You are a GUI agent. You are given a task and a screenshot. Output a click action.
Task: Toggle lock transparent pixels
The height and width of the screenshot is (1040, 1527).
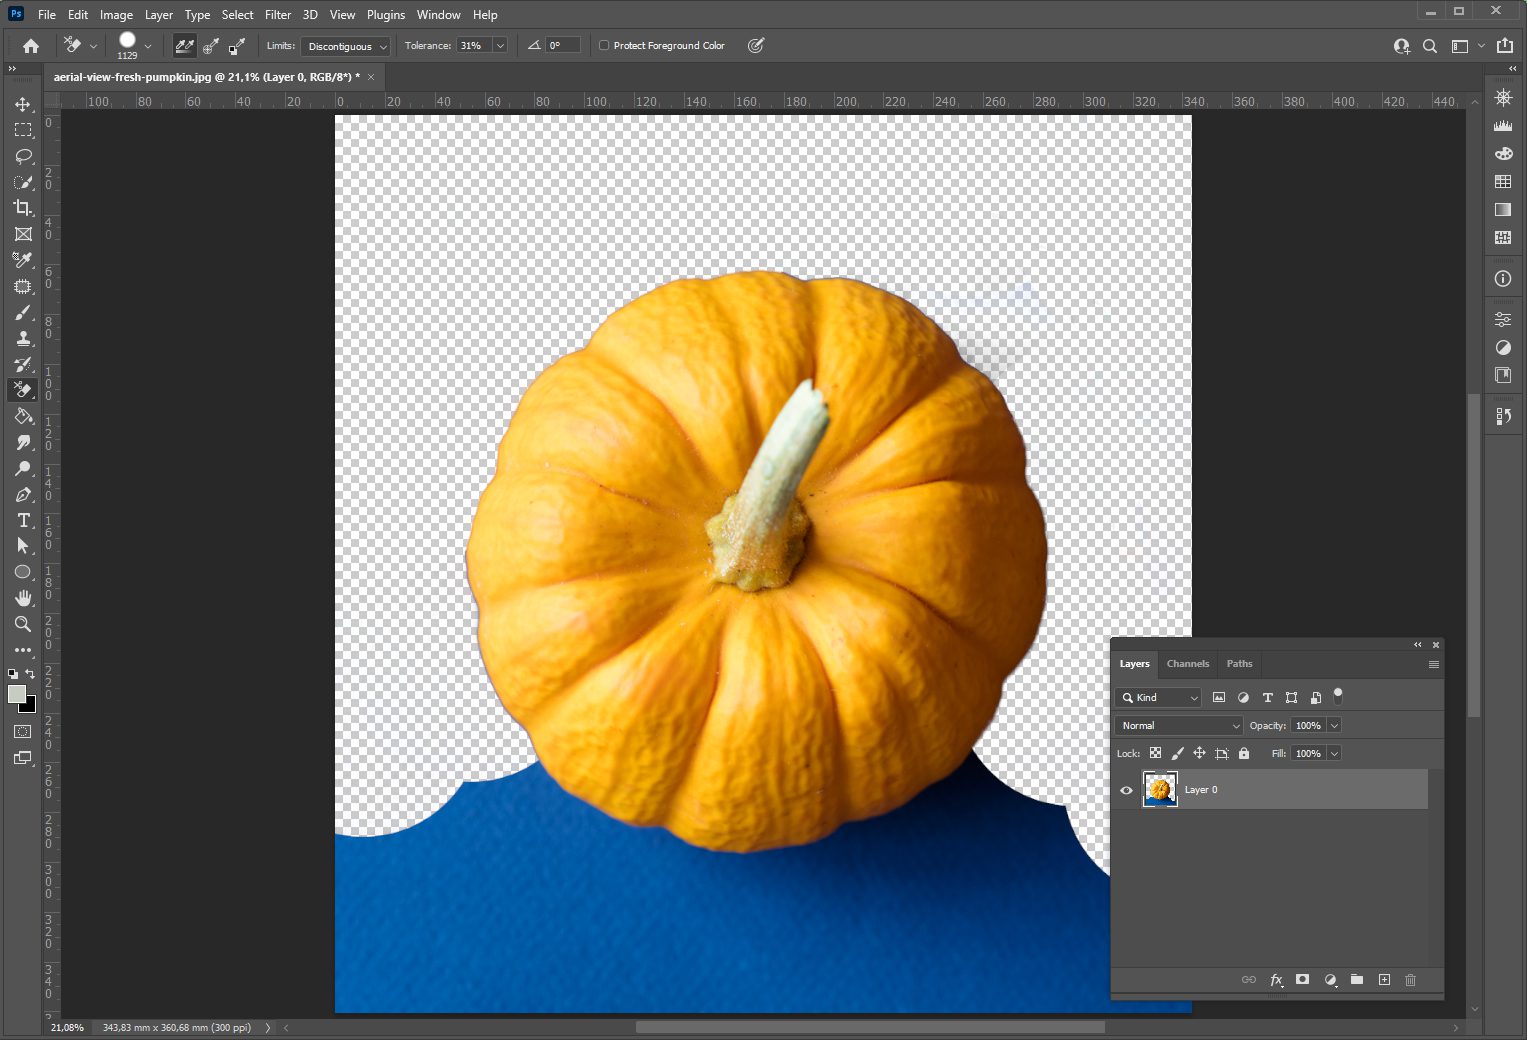pos(1155,753)
